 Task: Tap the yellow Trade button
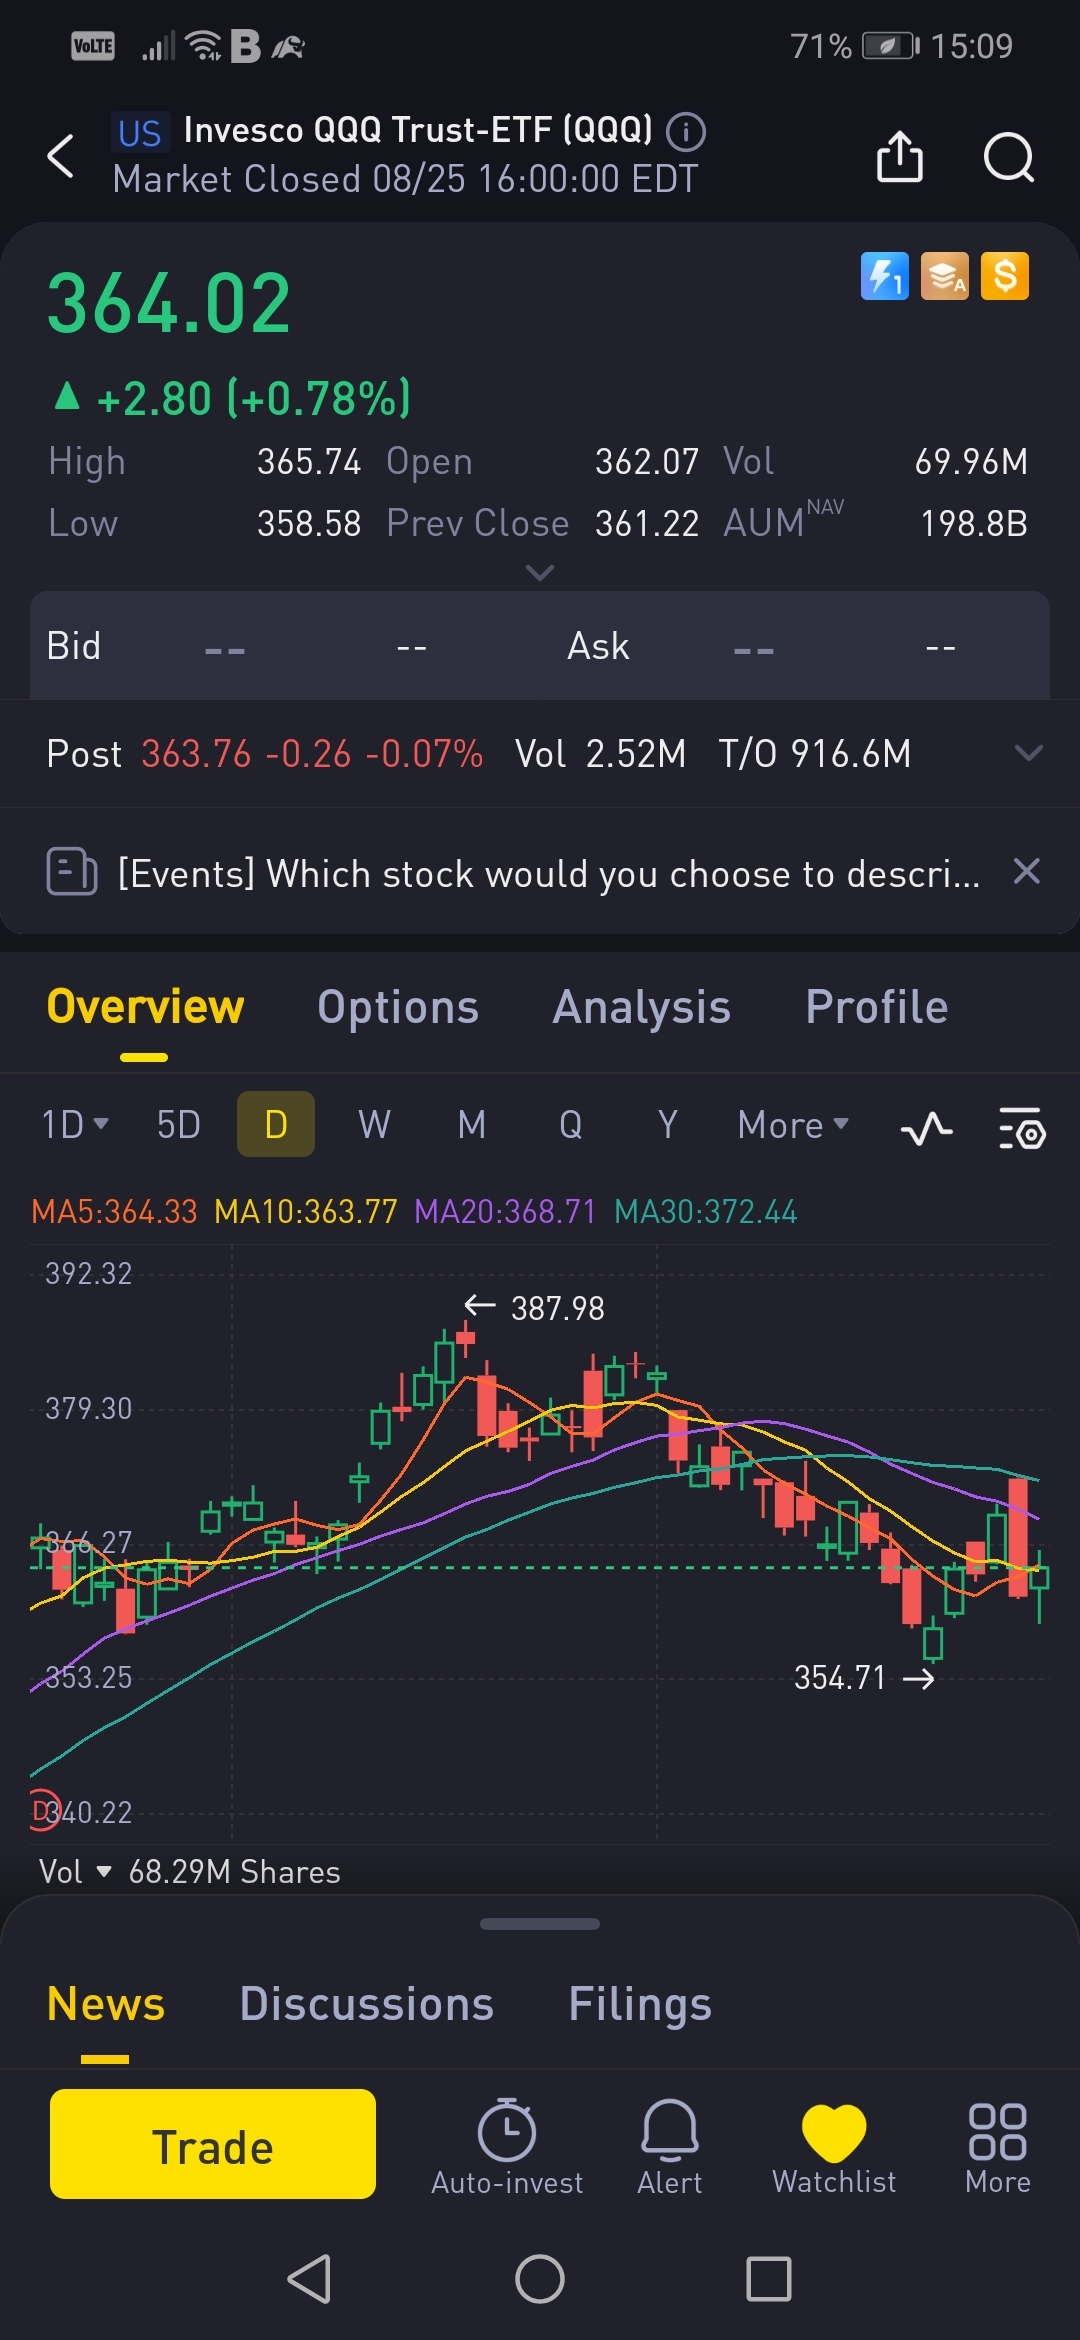(213, 2144)
